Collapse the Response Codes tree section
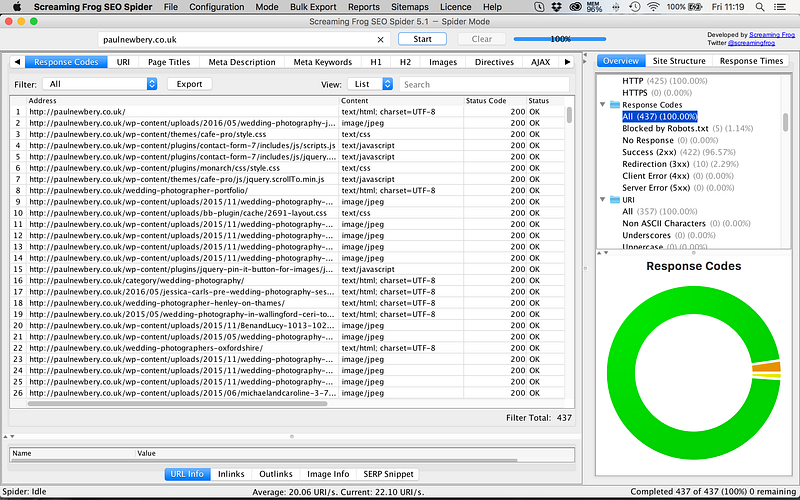The width and height of the screenshot is (800, 500). 603,105
